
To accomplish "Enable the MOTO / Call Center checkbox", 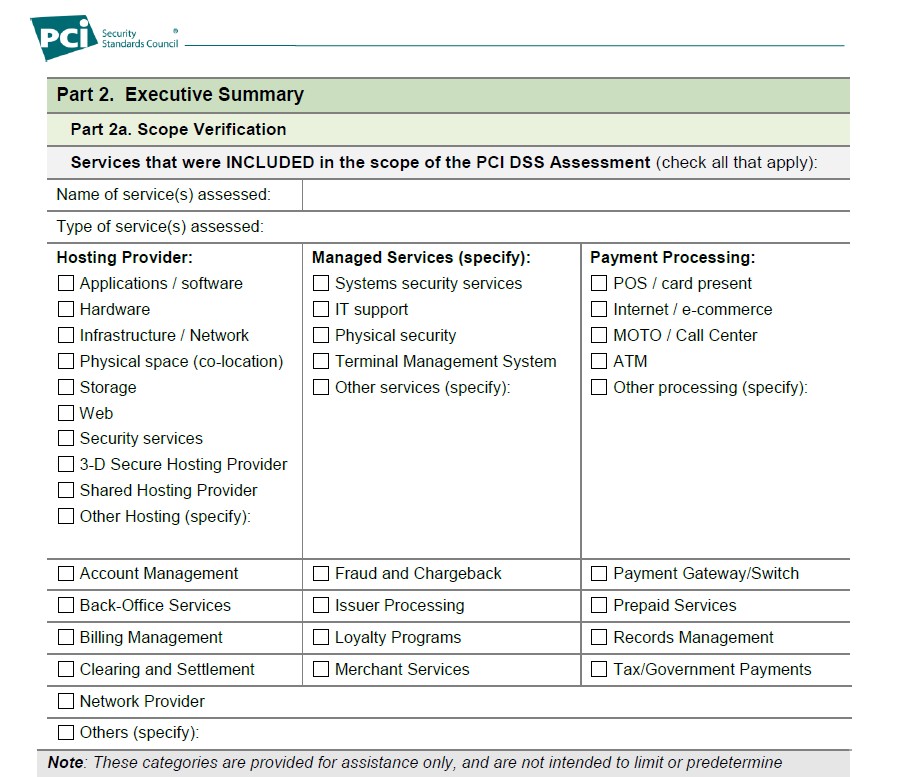I will 599,335.
